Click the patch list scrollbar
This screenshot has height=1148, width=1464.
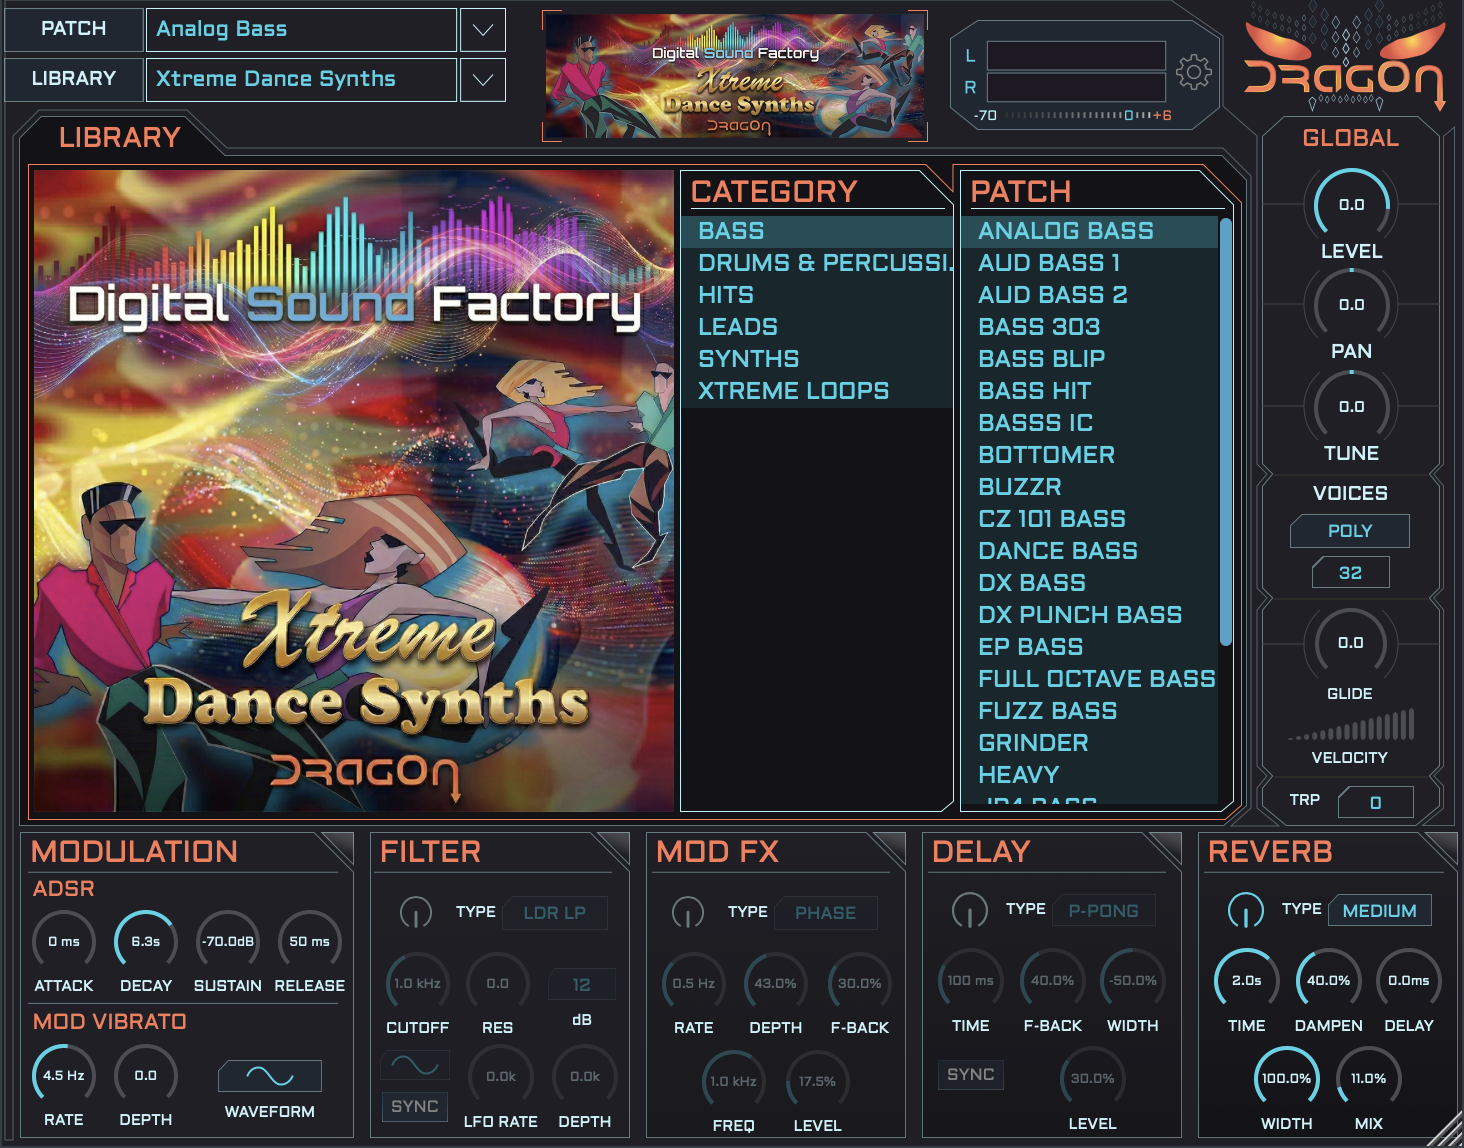tap(1226, 431)
